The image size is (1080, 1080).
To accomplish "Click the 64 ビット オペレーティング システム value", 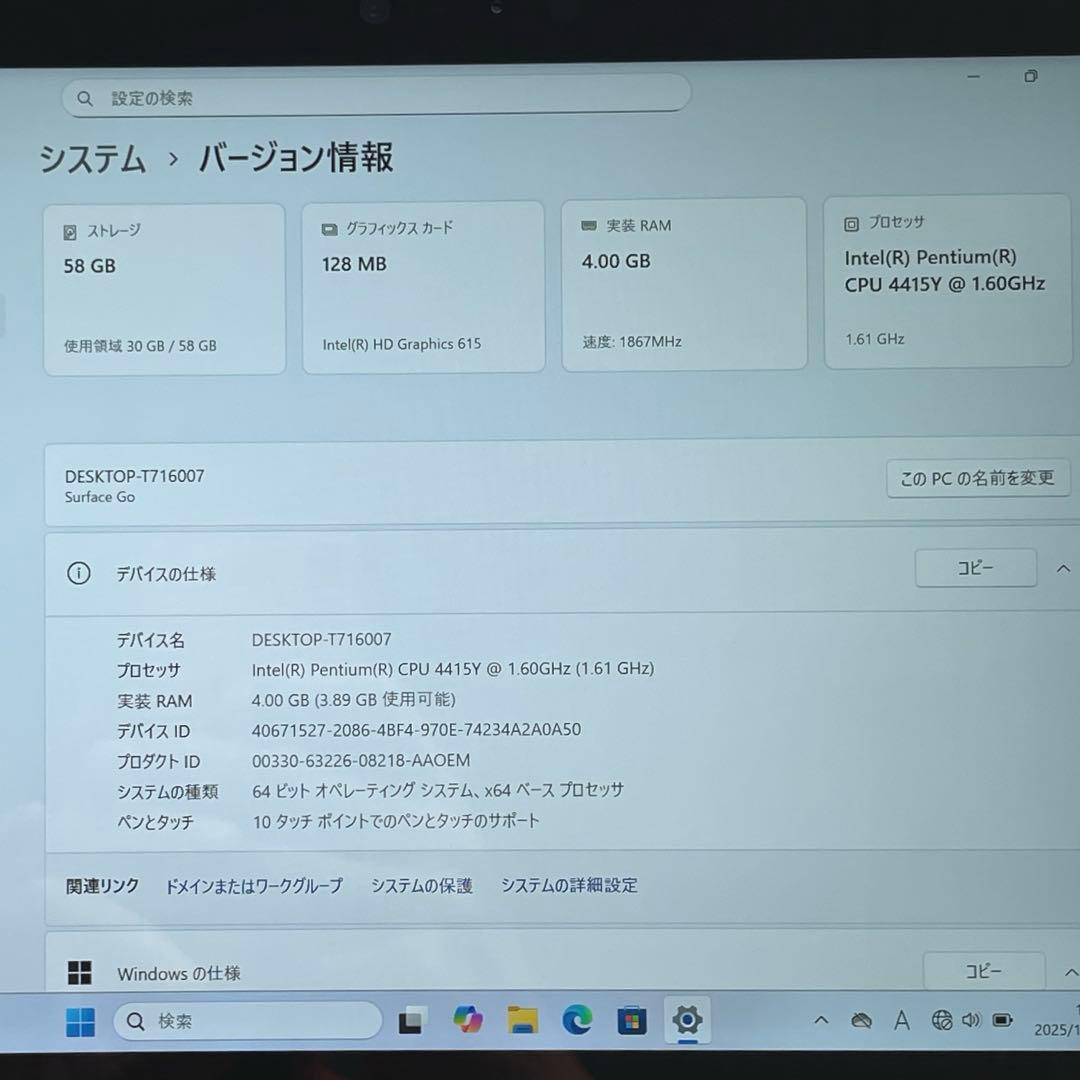I will (437, 791).
